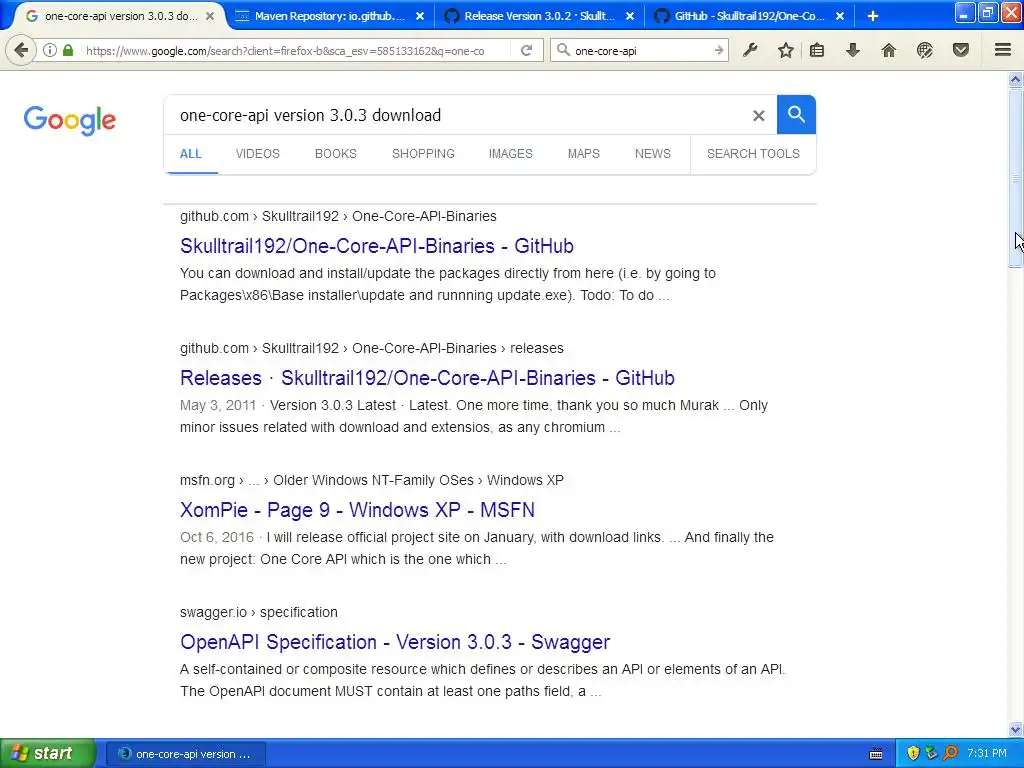1024x768 pixels.
Task: Switch to GitHub Skulltrail192/One-Co tab
Action: [750, 16]
